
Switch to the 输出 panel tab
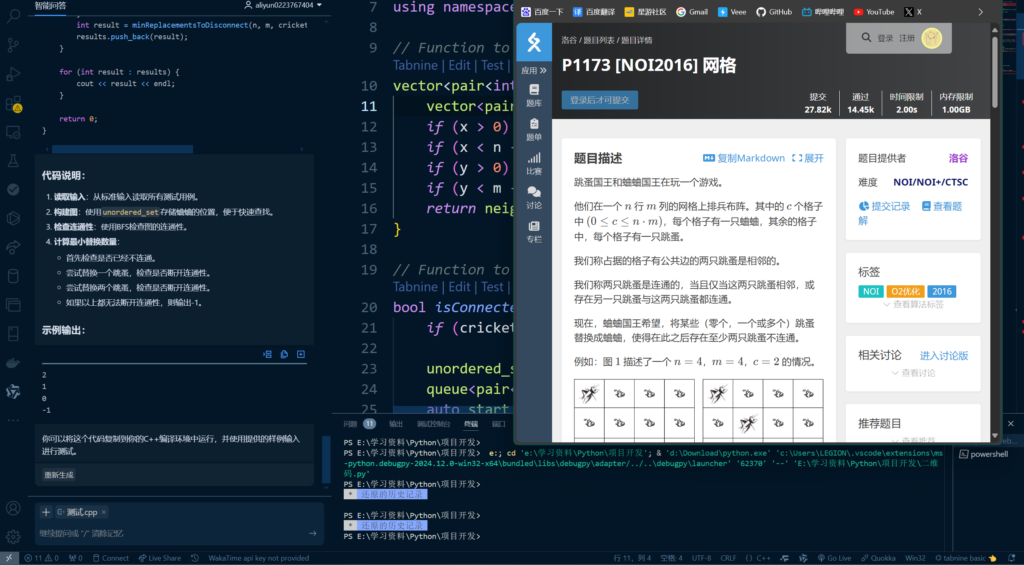click(396, 424)
